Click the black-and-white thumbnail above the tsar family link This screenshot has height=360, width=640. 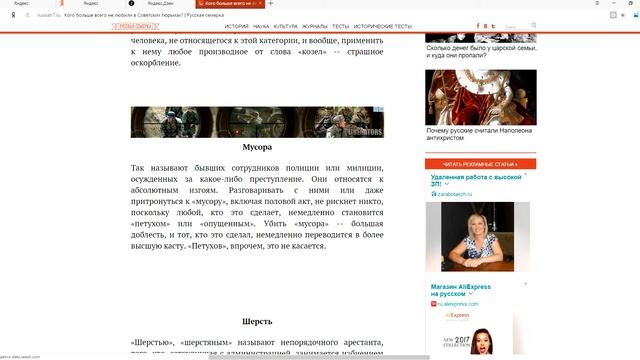point(481,38)
